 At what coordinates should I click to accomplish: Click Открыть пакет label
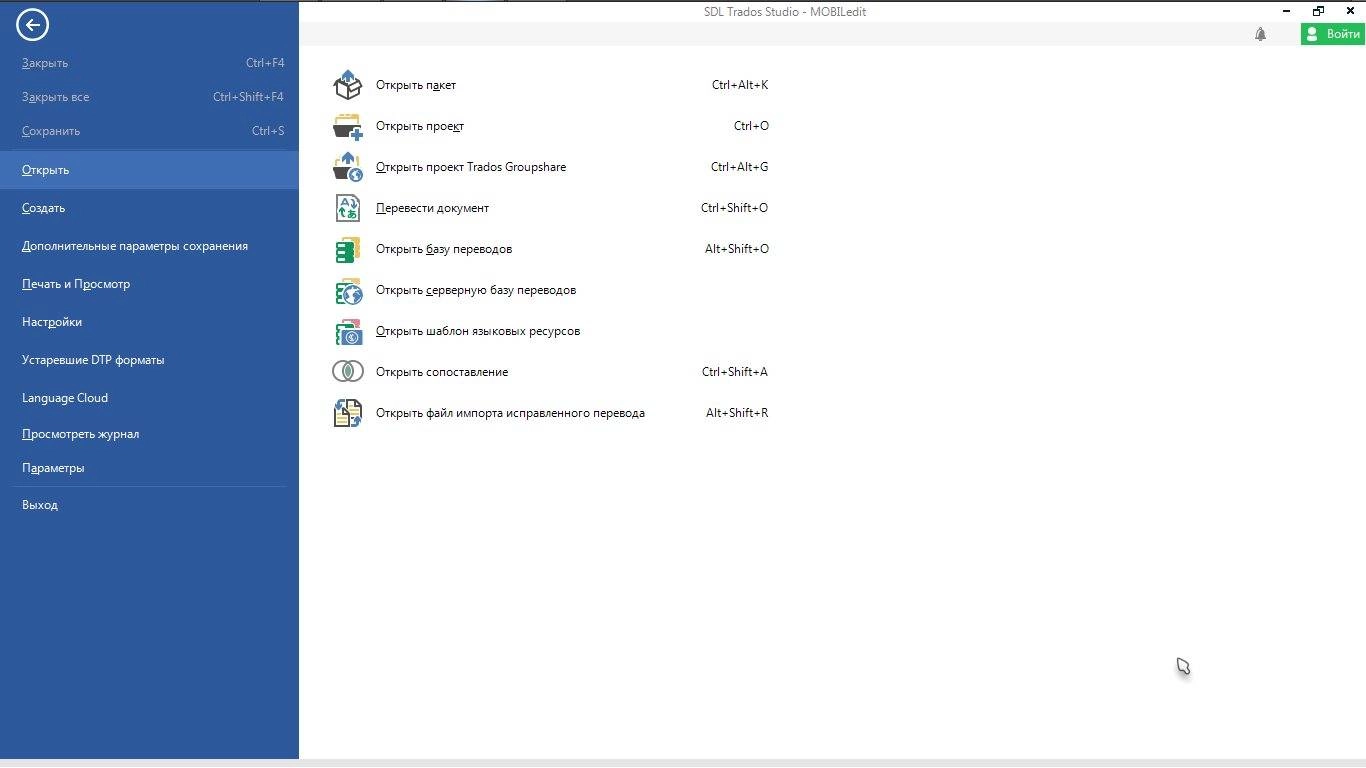[x=416, y=85]
